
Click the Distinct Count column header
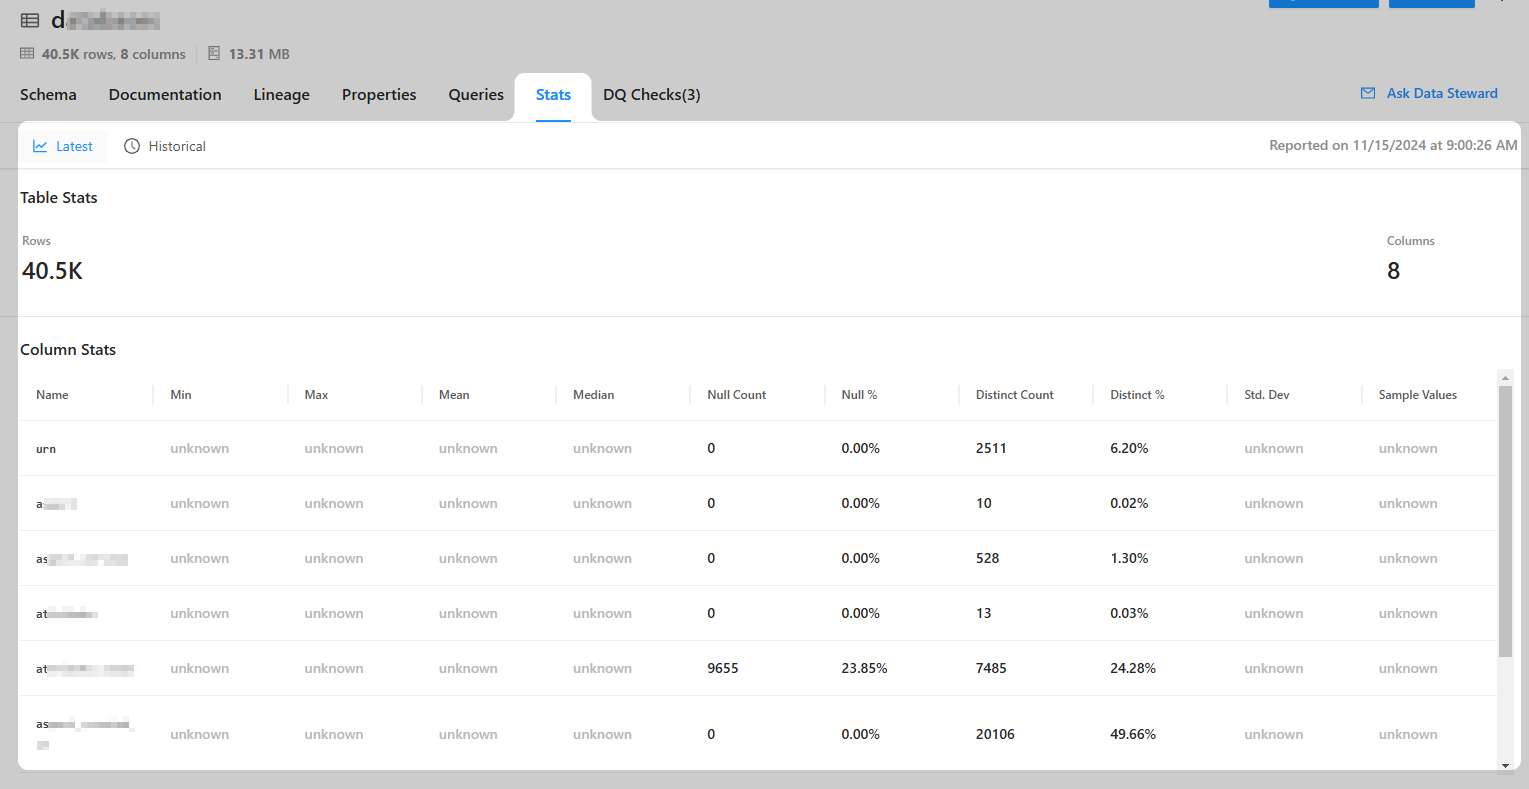1014,395
